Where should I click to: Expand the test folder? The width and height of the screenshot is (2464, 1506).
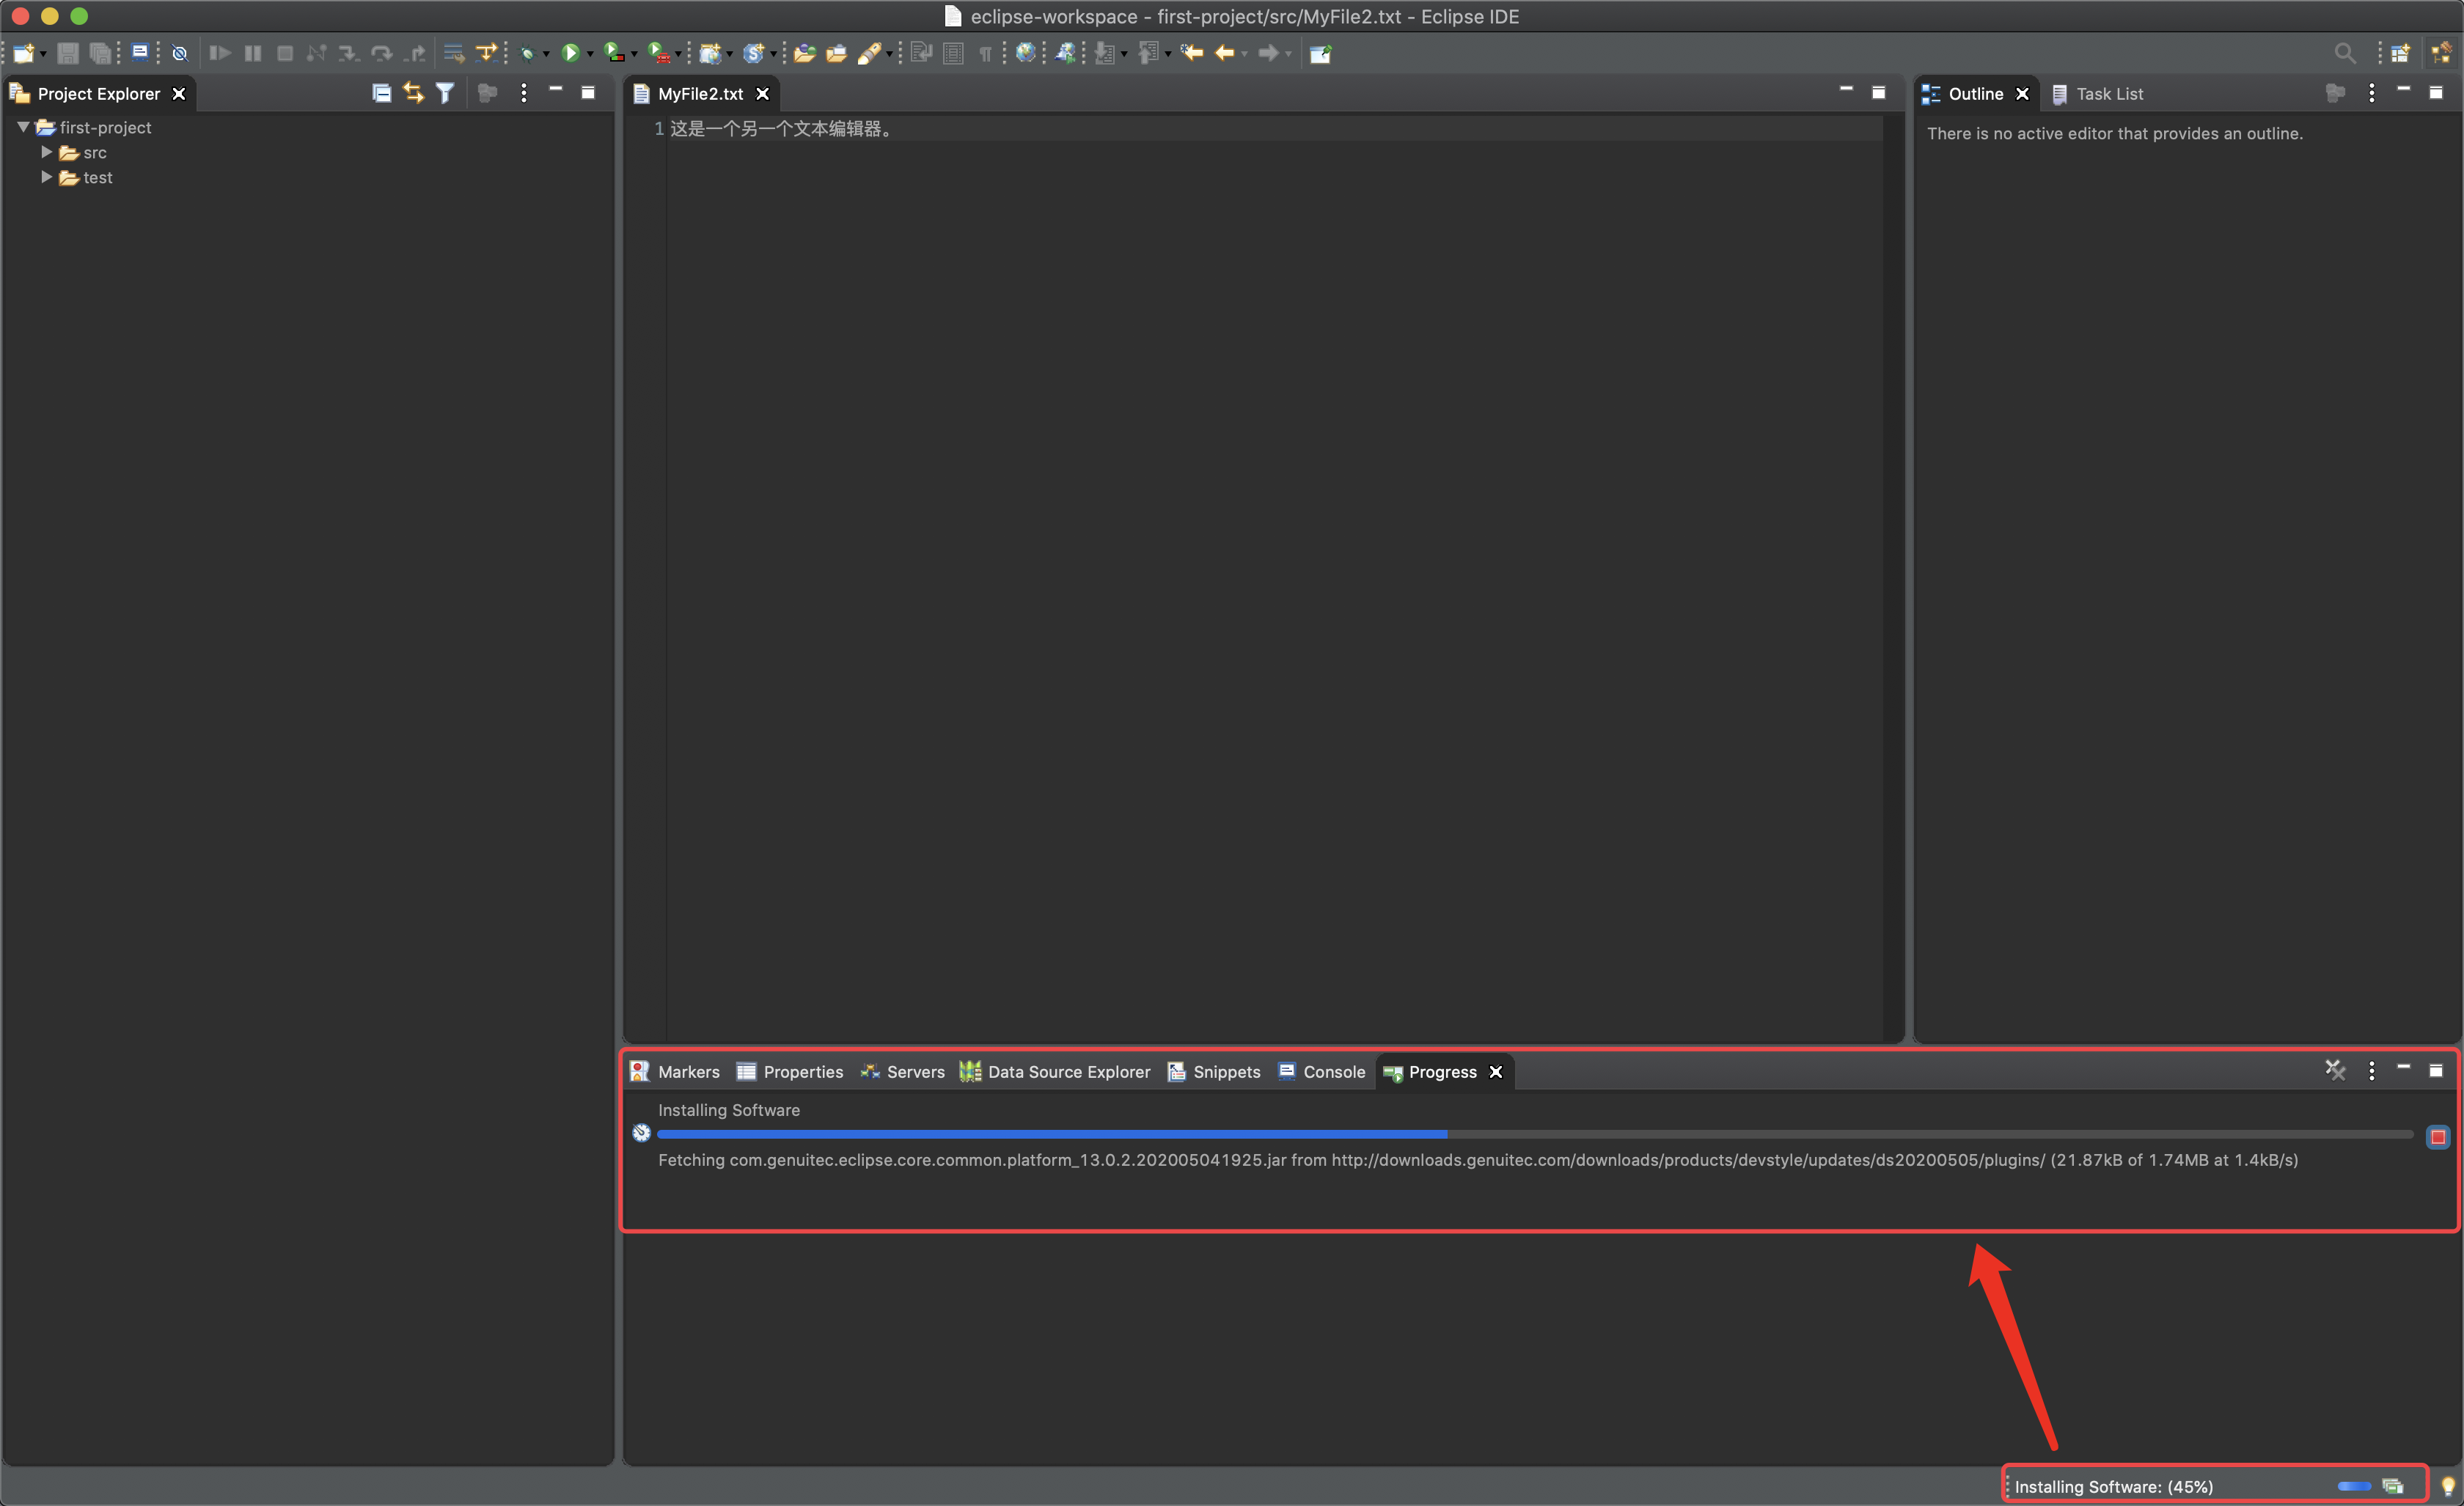click(x=46, y=177)
